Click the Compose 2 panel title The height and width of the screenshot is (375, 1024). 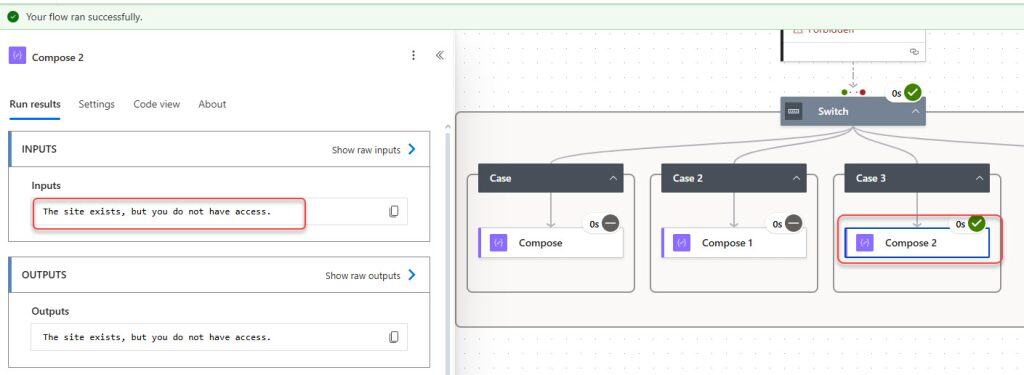(x=57, y=57)
